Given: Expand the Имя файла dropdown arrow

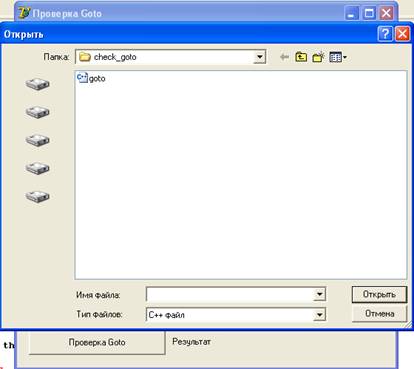Looking at the screenshot, I should coord(319,294).
